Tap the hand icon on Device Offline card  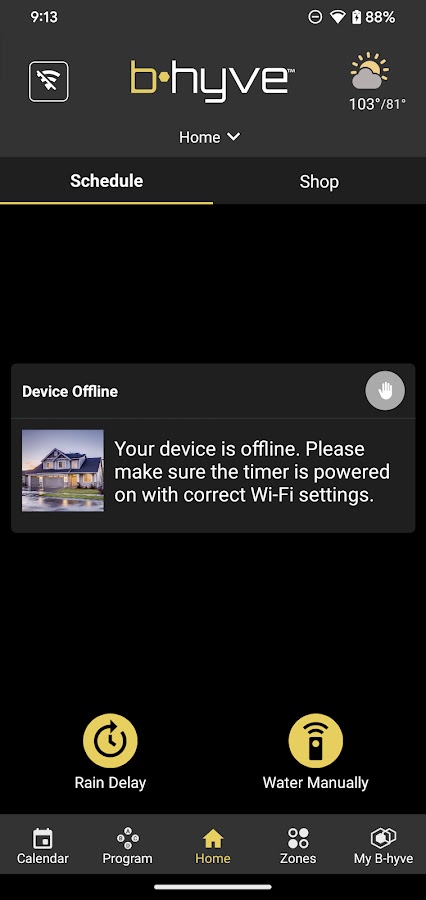pos(385,391)
